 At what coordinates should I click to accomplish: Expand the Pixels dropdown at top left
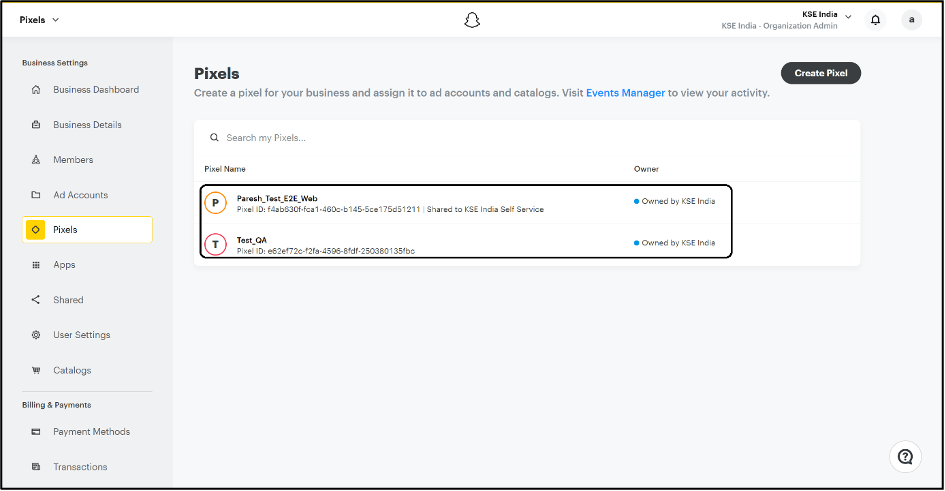[x=39, y=20]
